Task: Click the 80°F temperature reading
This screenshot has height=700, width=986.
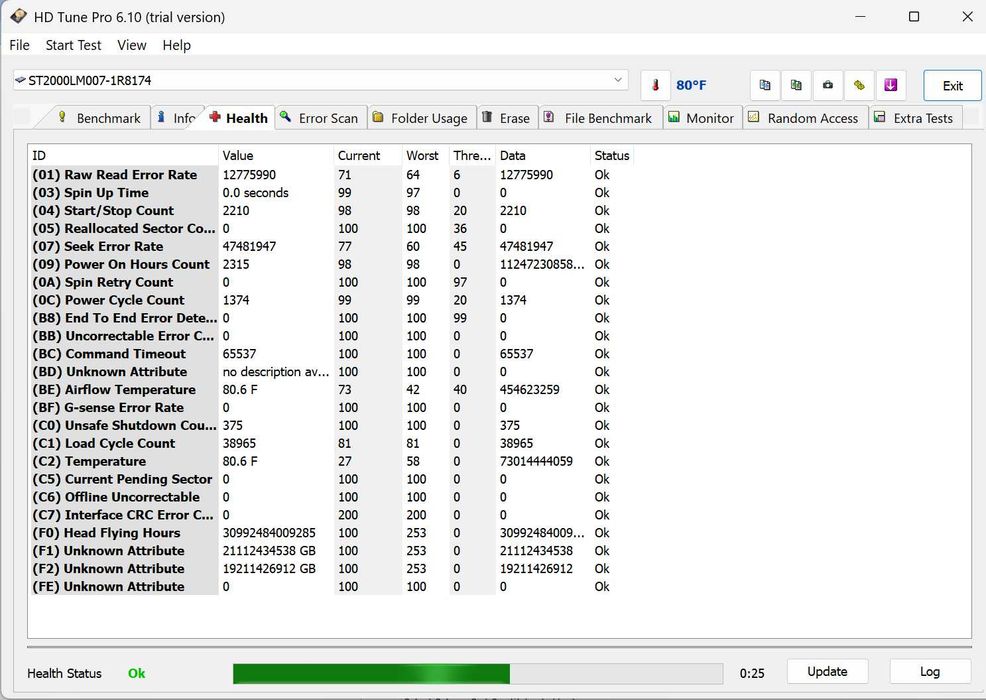Action: point(691,86)
